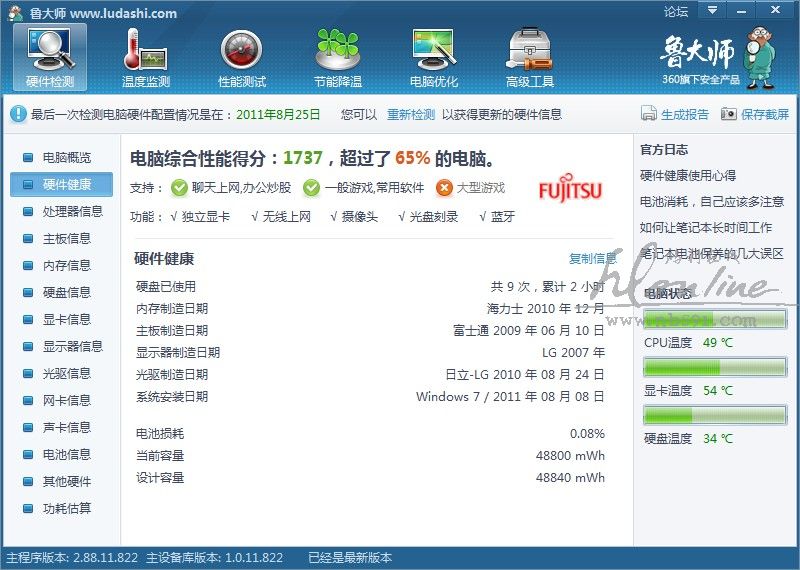Viewport: 800px width, 570px height.
Task: Click the 重新检测 re-detect link
Action: pyautogui.click(x=411, y=114)
